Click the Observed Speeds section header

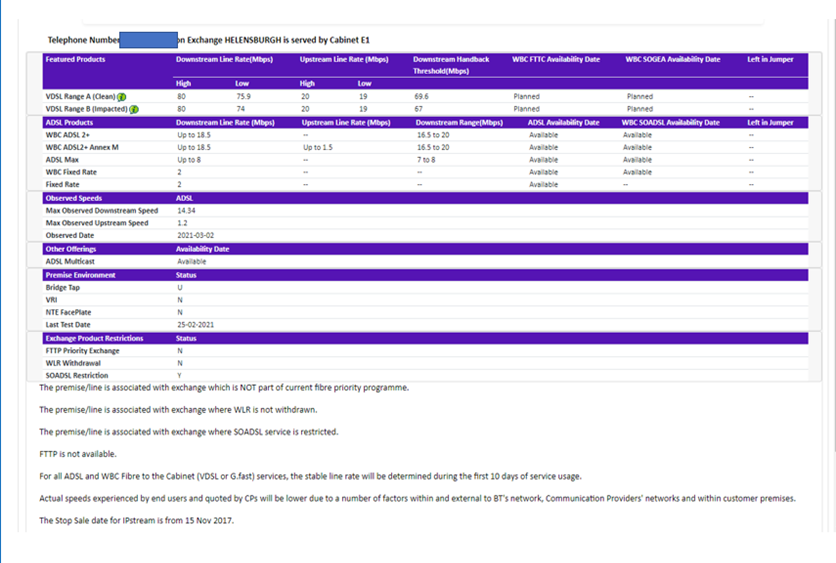click(73, 198)
